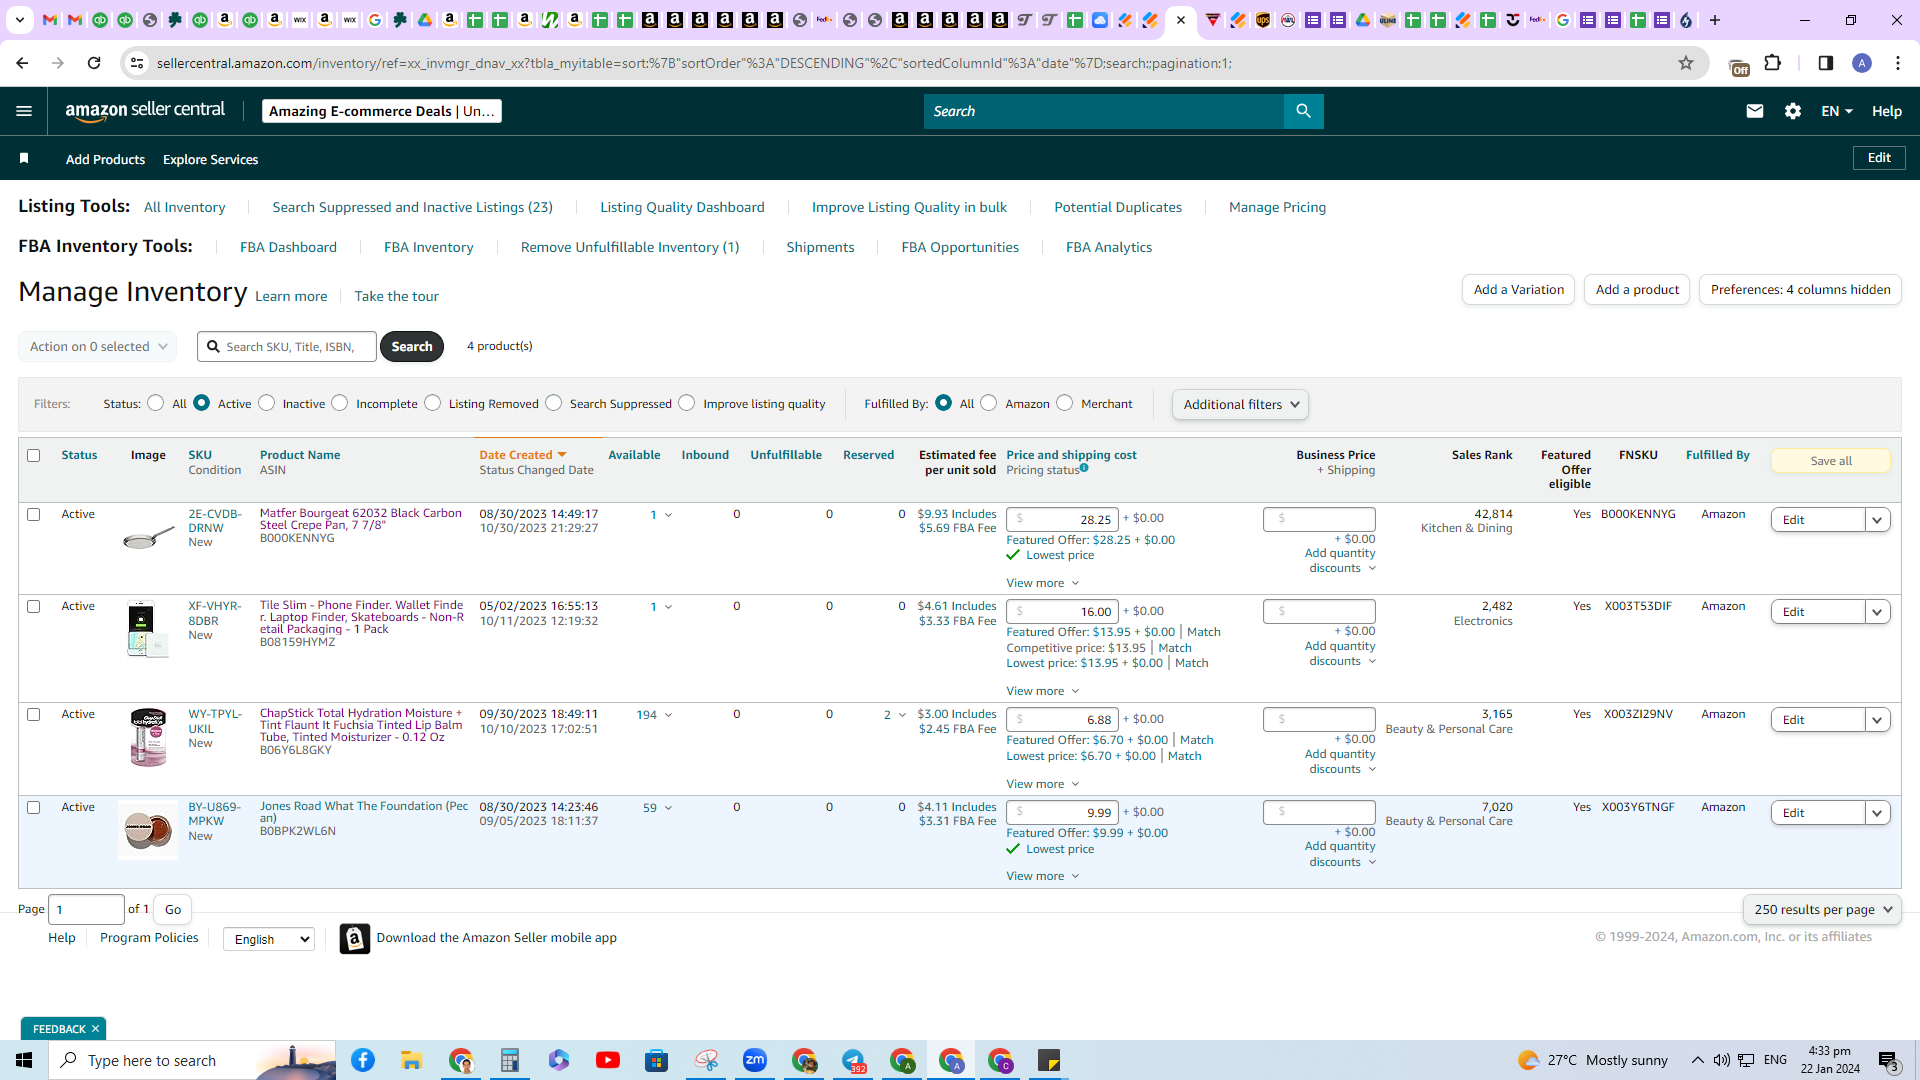Open the Settings gear icon
The image size is (1920, 1080).
click(x=1793, y=111)
